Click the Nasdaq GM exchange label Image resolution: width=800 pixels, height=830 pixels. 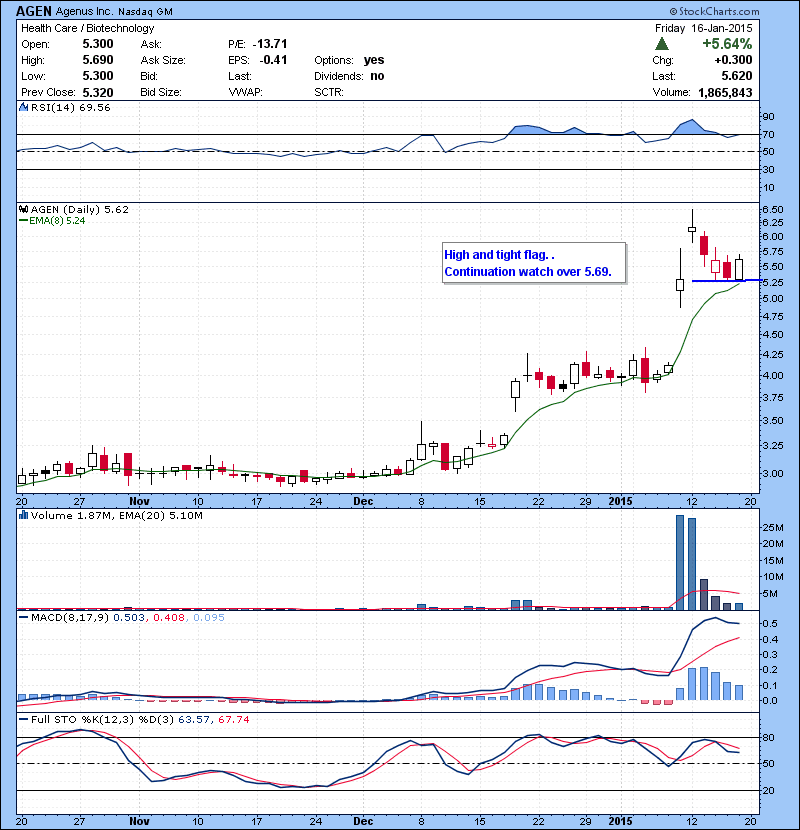tap(145, 12)
